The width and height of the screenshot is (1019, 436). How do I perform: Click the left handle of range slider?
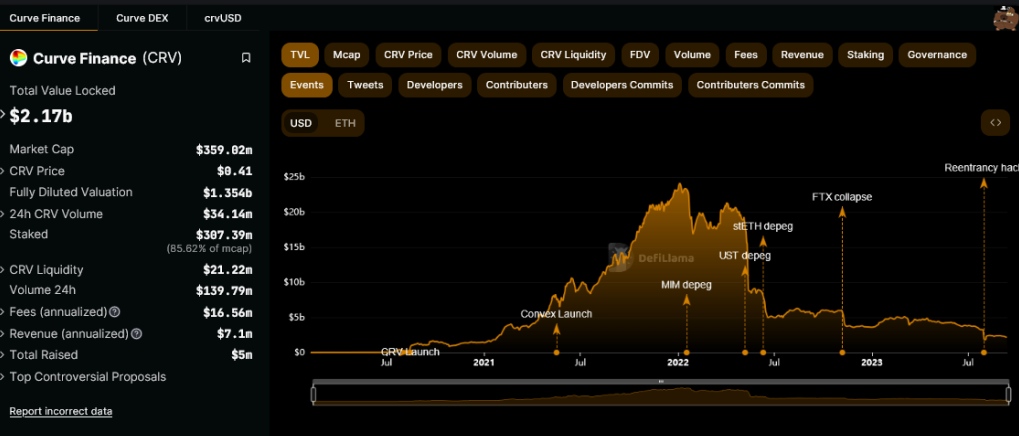[x=313, y=394]
